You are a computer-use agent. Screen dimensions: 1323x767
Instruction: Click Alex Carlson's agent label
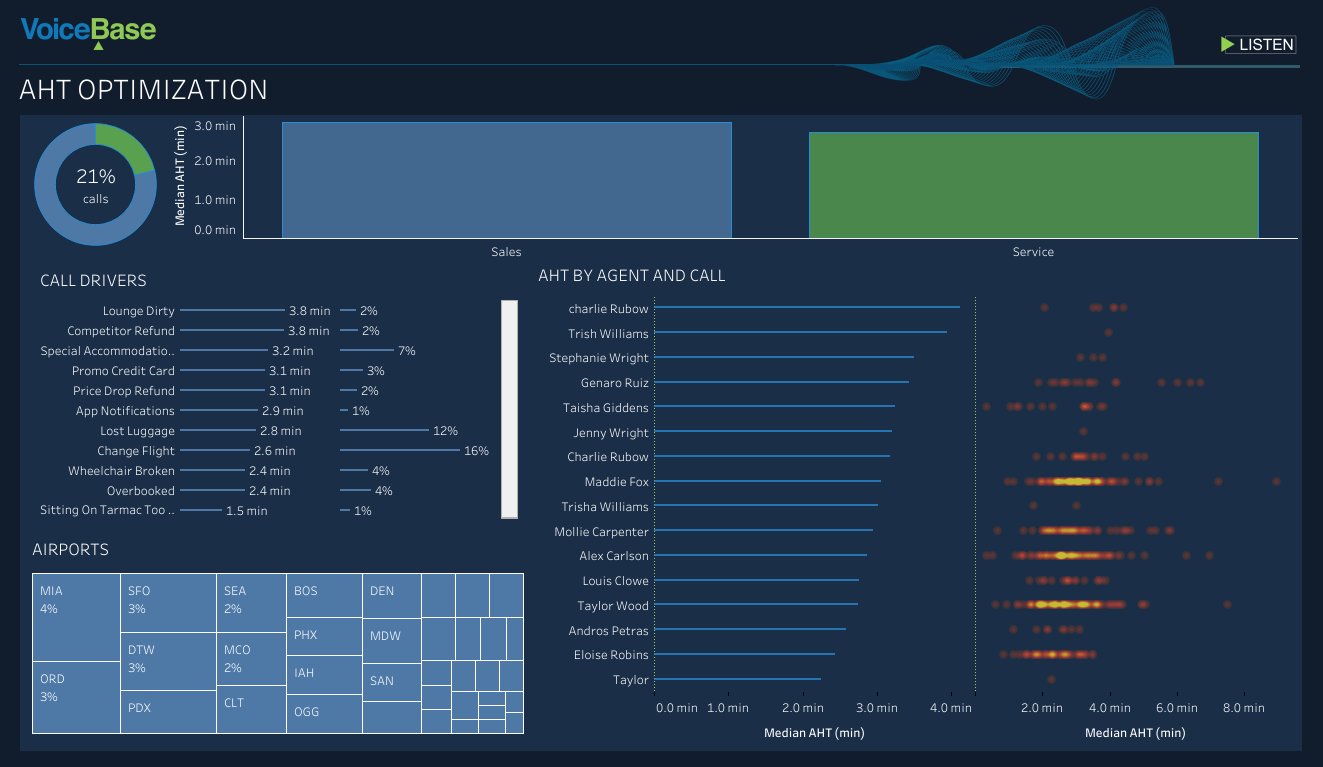[613, 556]
